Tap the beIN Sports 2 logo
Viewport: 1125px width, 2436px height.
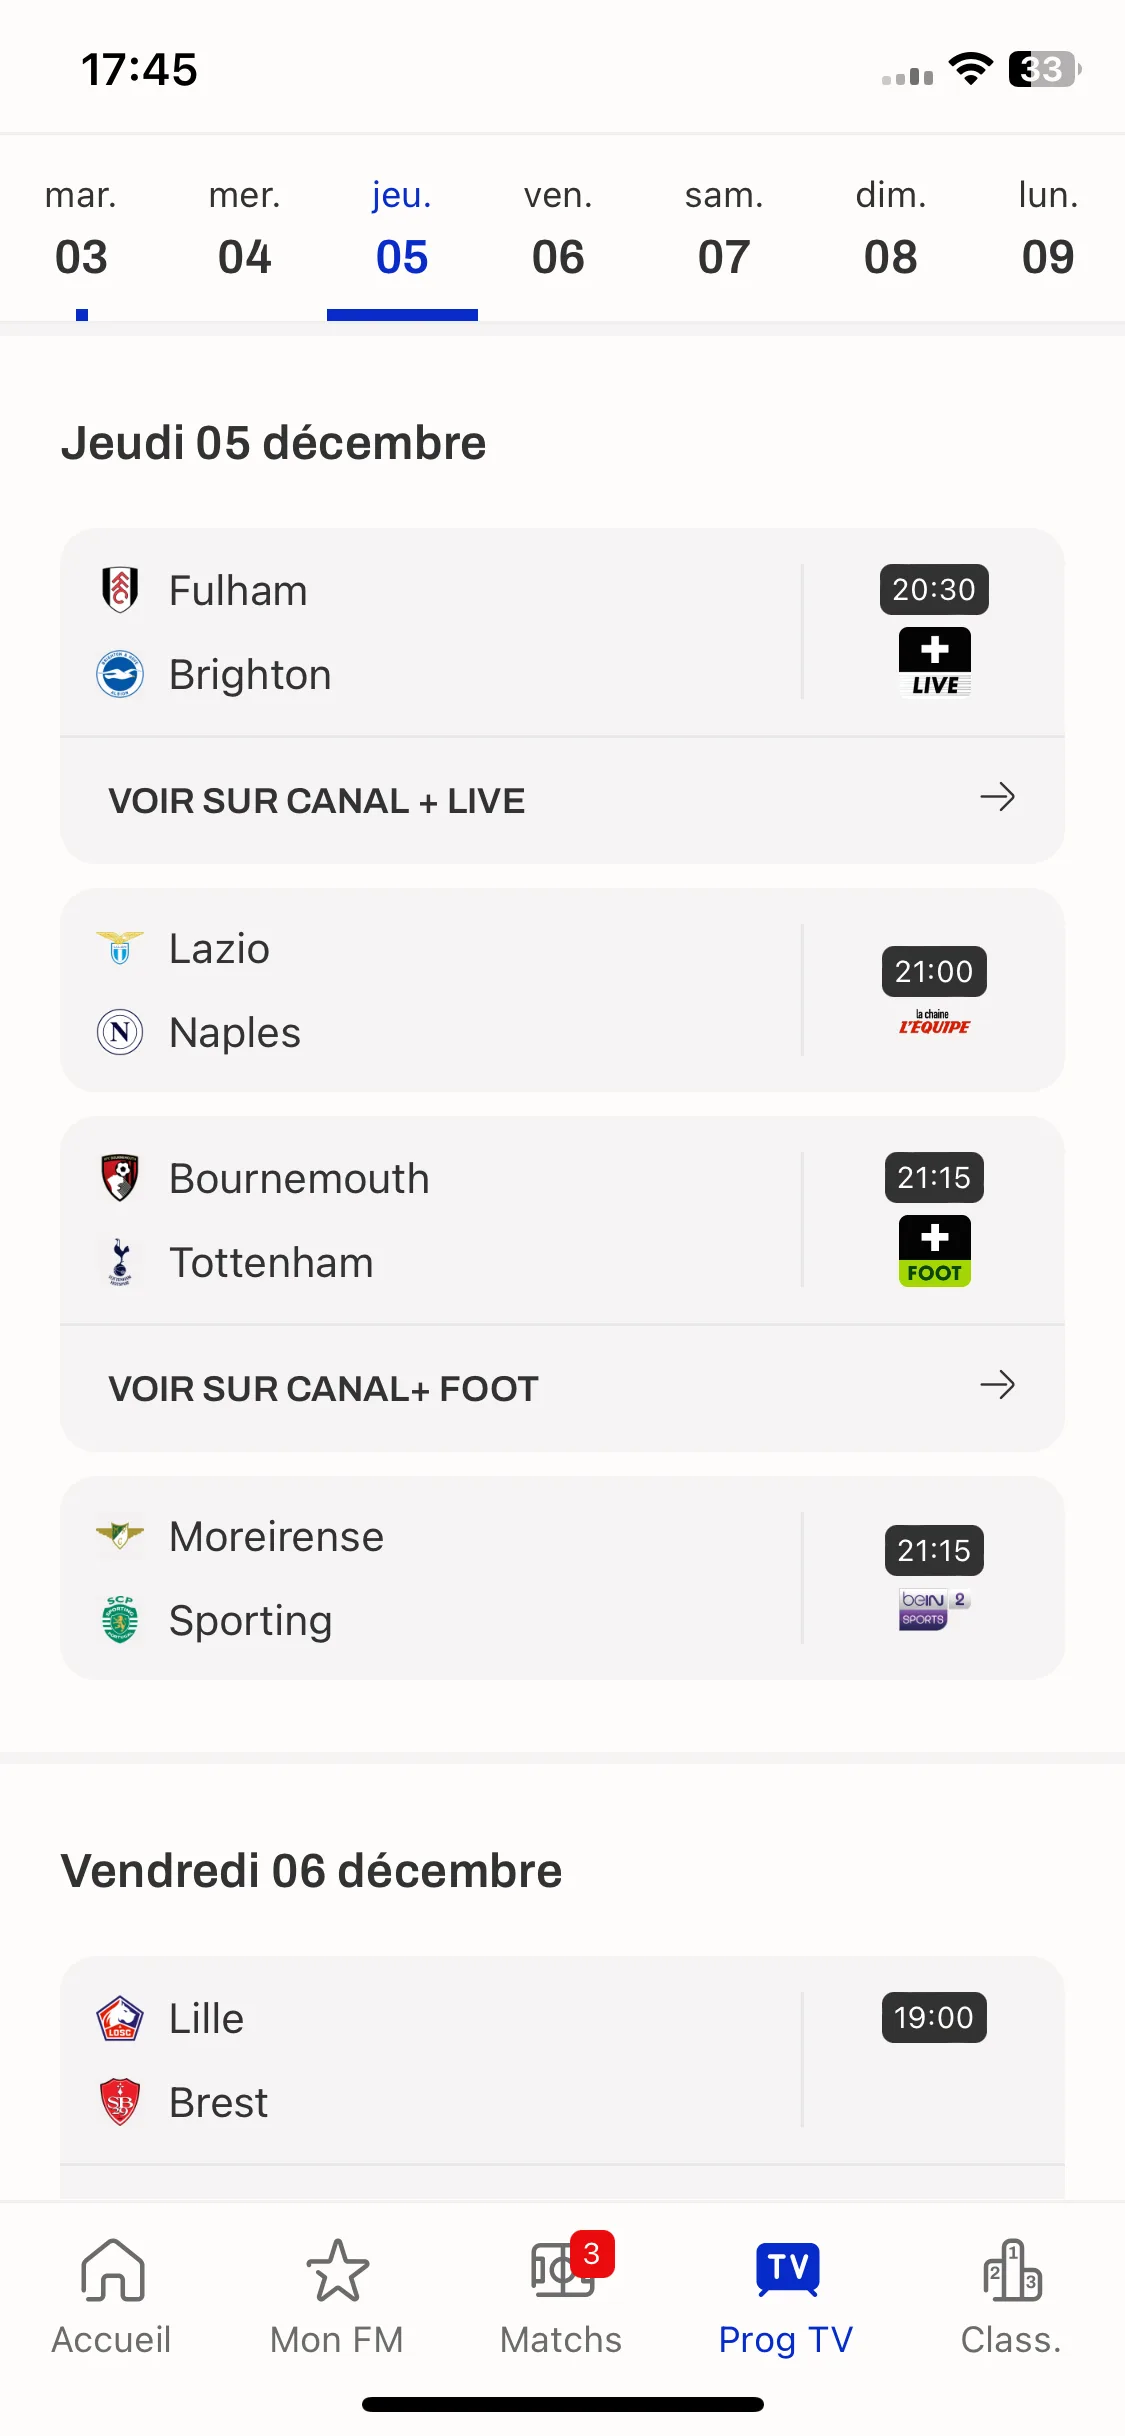coord(934,1609)
